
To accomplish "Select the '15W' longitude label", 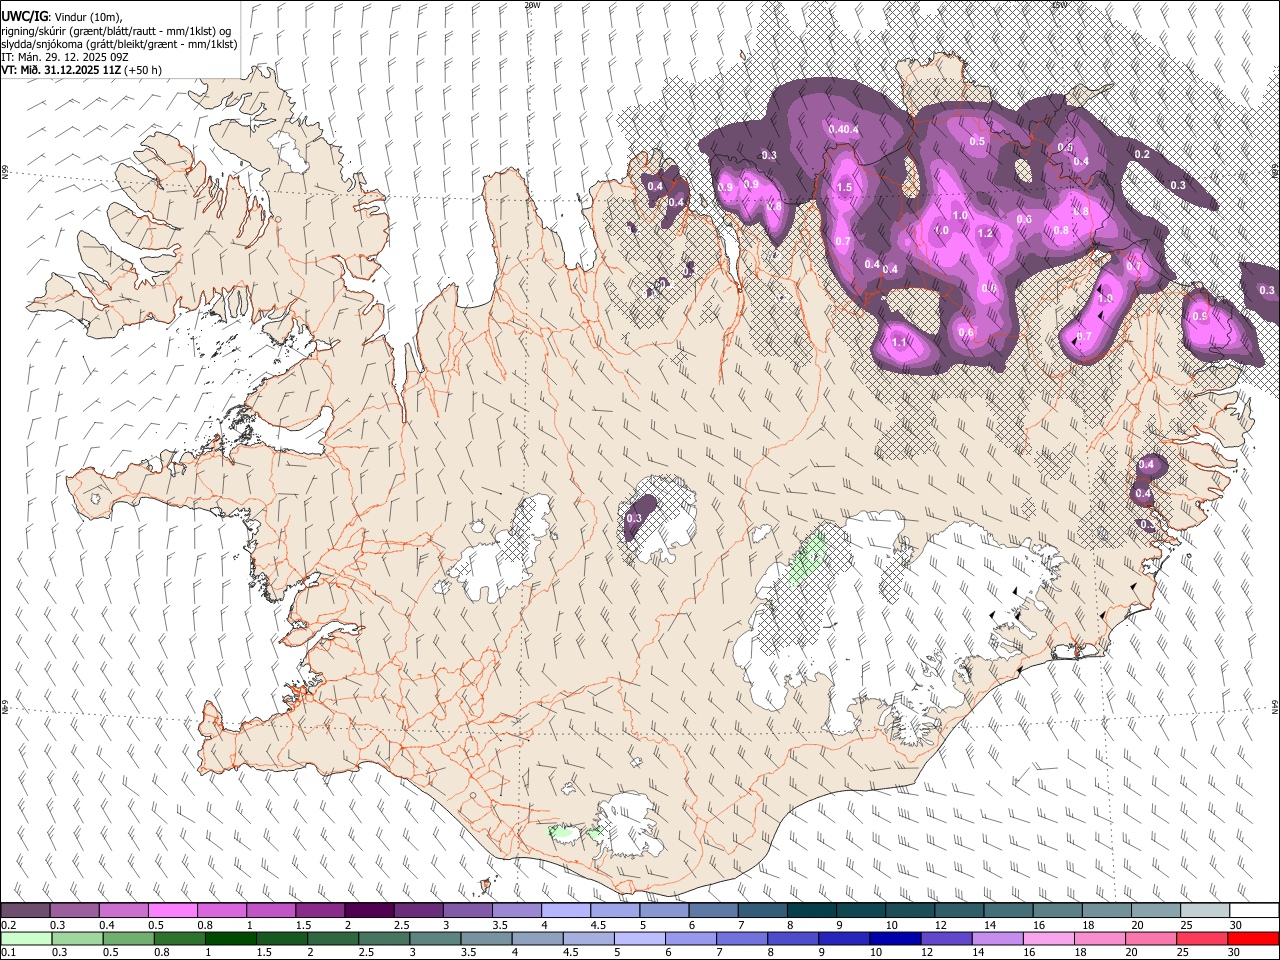I will click(1060, 5).
